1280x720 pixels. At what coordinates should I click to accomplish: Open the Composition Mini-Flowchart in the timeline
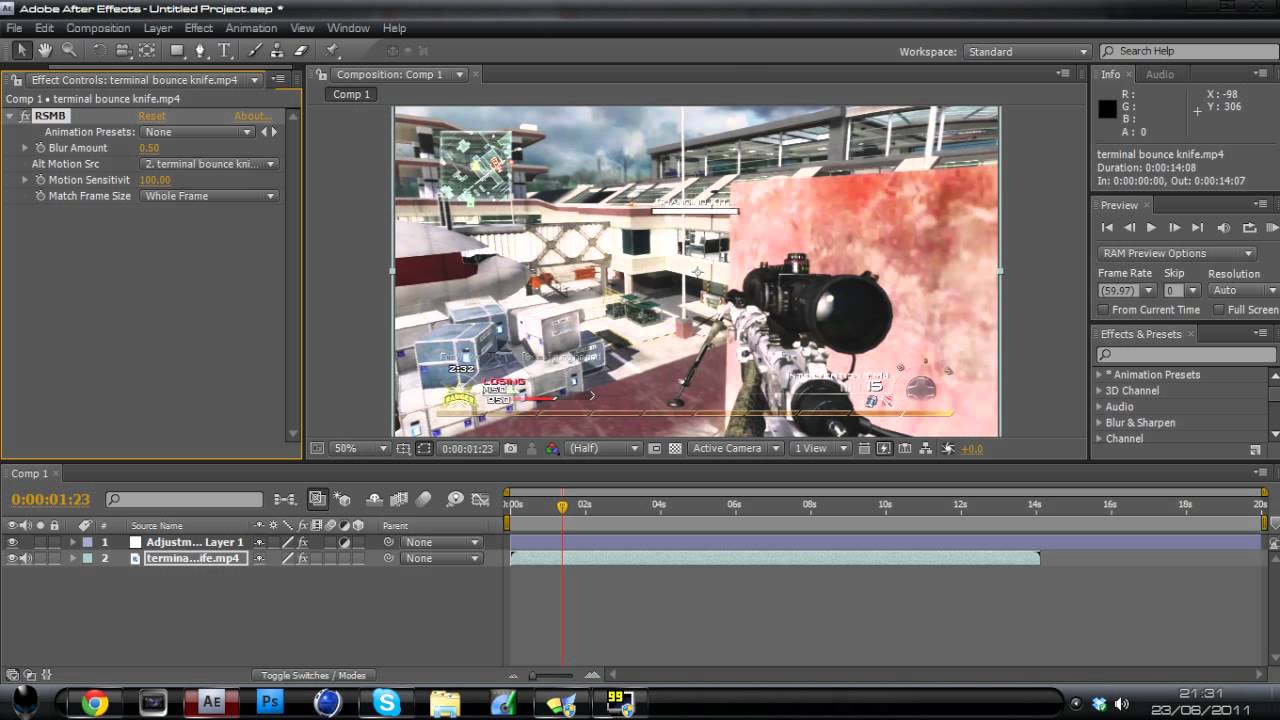pyautogui.click(x=285, y=499)
